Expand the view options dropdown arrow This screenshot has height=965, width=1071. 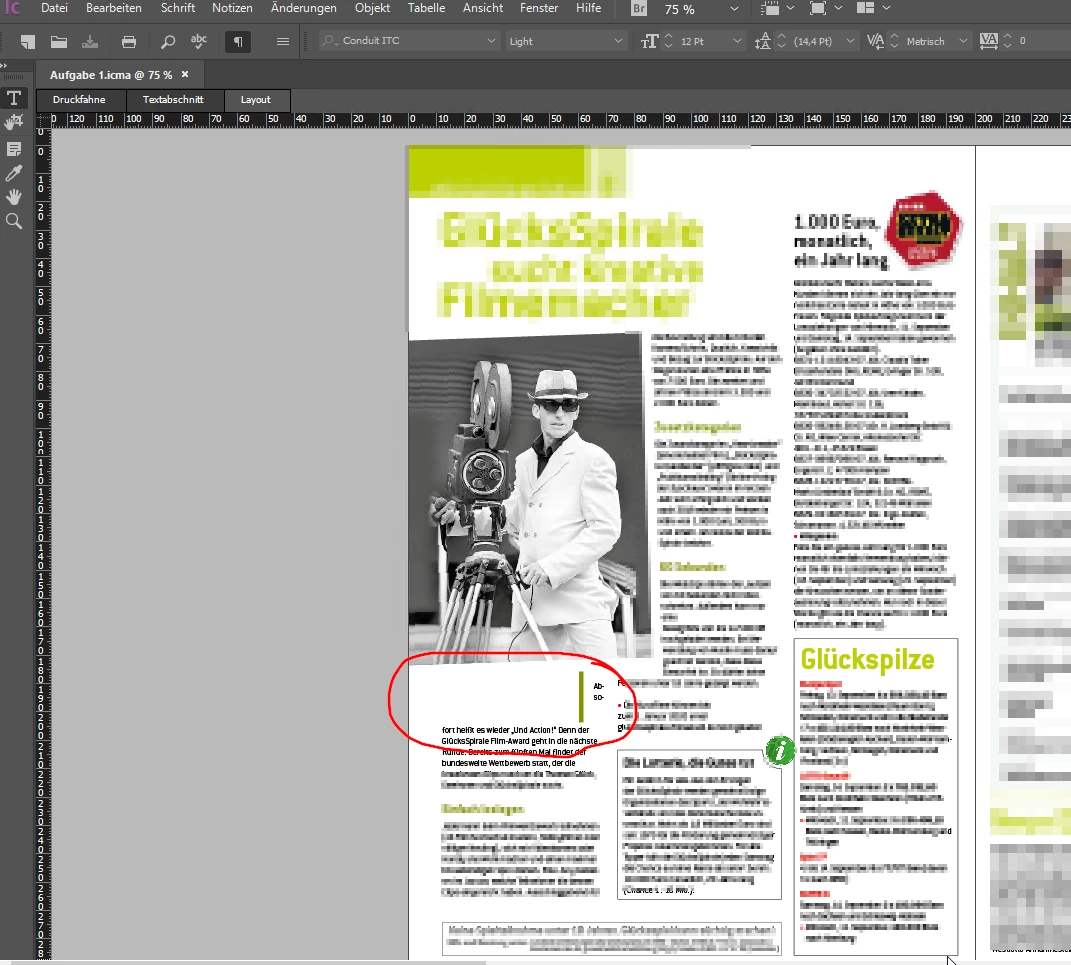(790, 8)
